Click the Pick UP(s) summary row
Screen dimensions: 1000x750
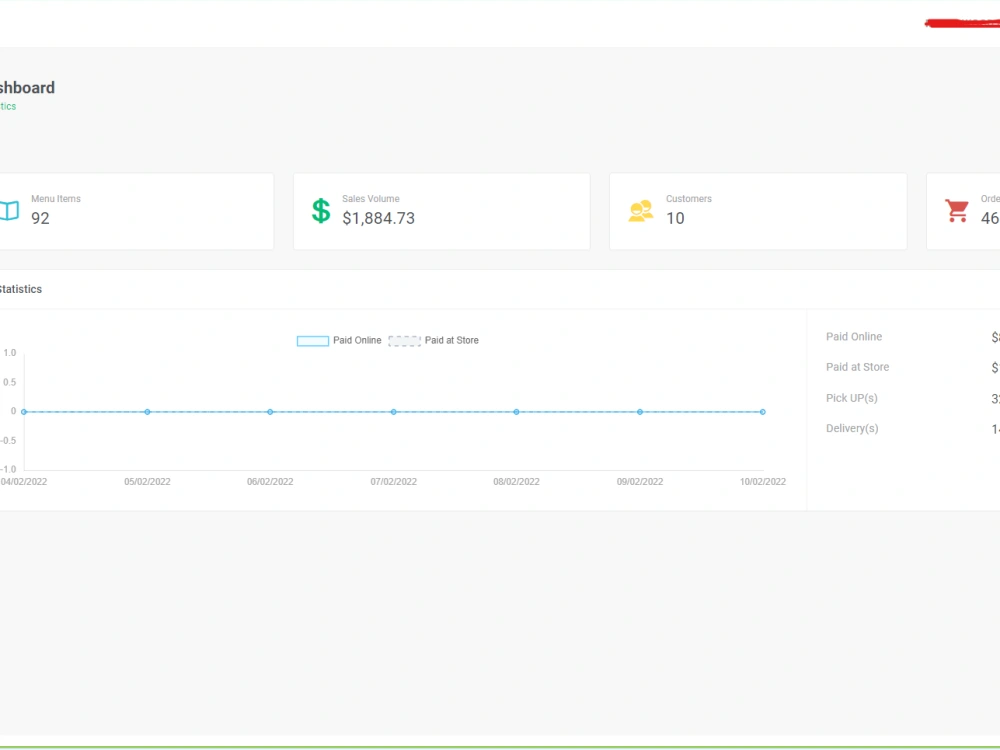coord(913,398)
